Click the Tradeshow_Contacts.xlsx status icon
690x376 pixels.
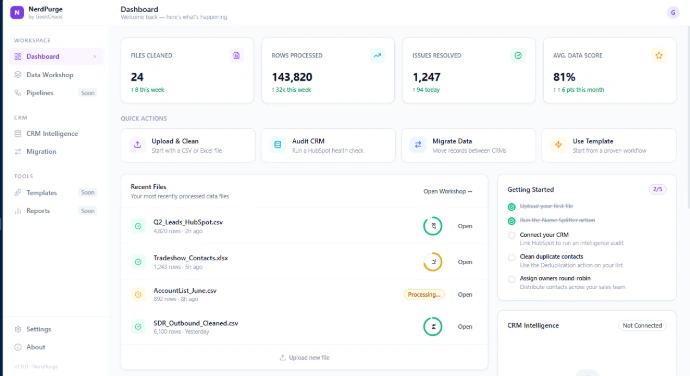point(138,262)
